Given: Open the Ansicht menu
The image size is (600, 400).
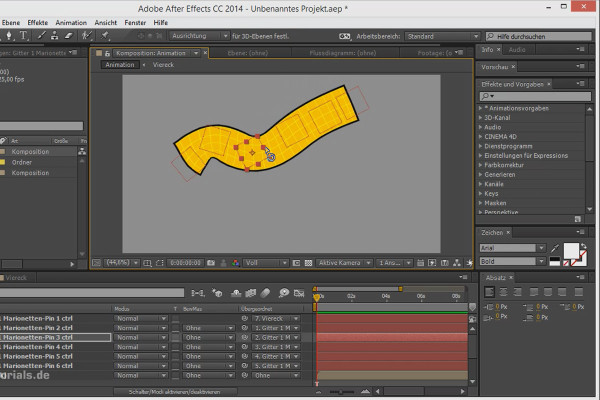Looking at the screenshot, I should point(106,23).
